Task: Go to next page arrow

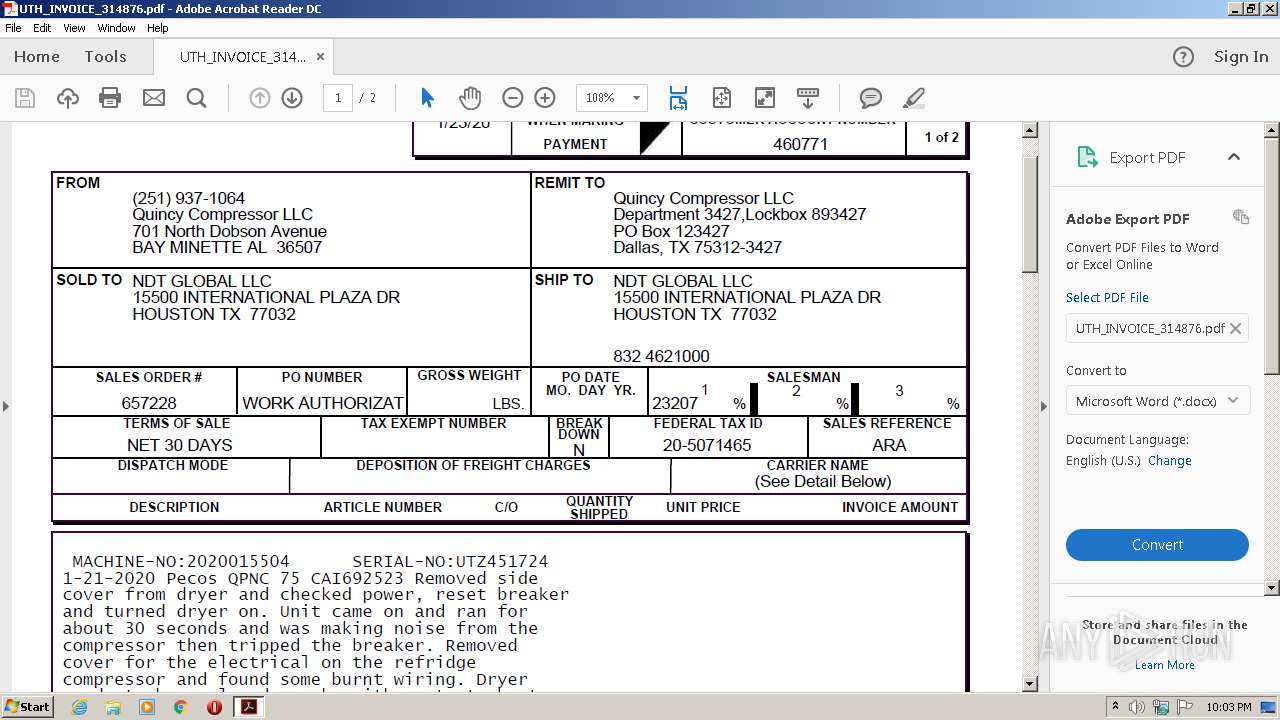Action: coord(292,98)
